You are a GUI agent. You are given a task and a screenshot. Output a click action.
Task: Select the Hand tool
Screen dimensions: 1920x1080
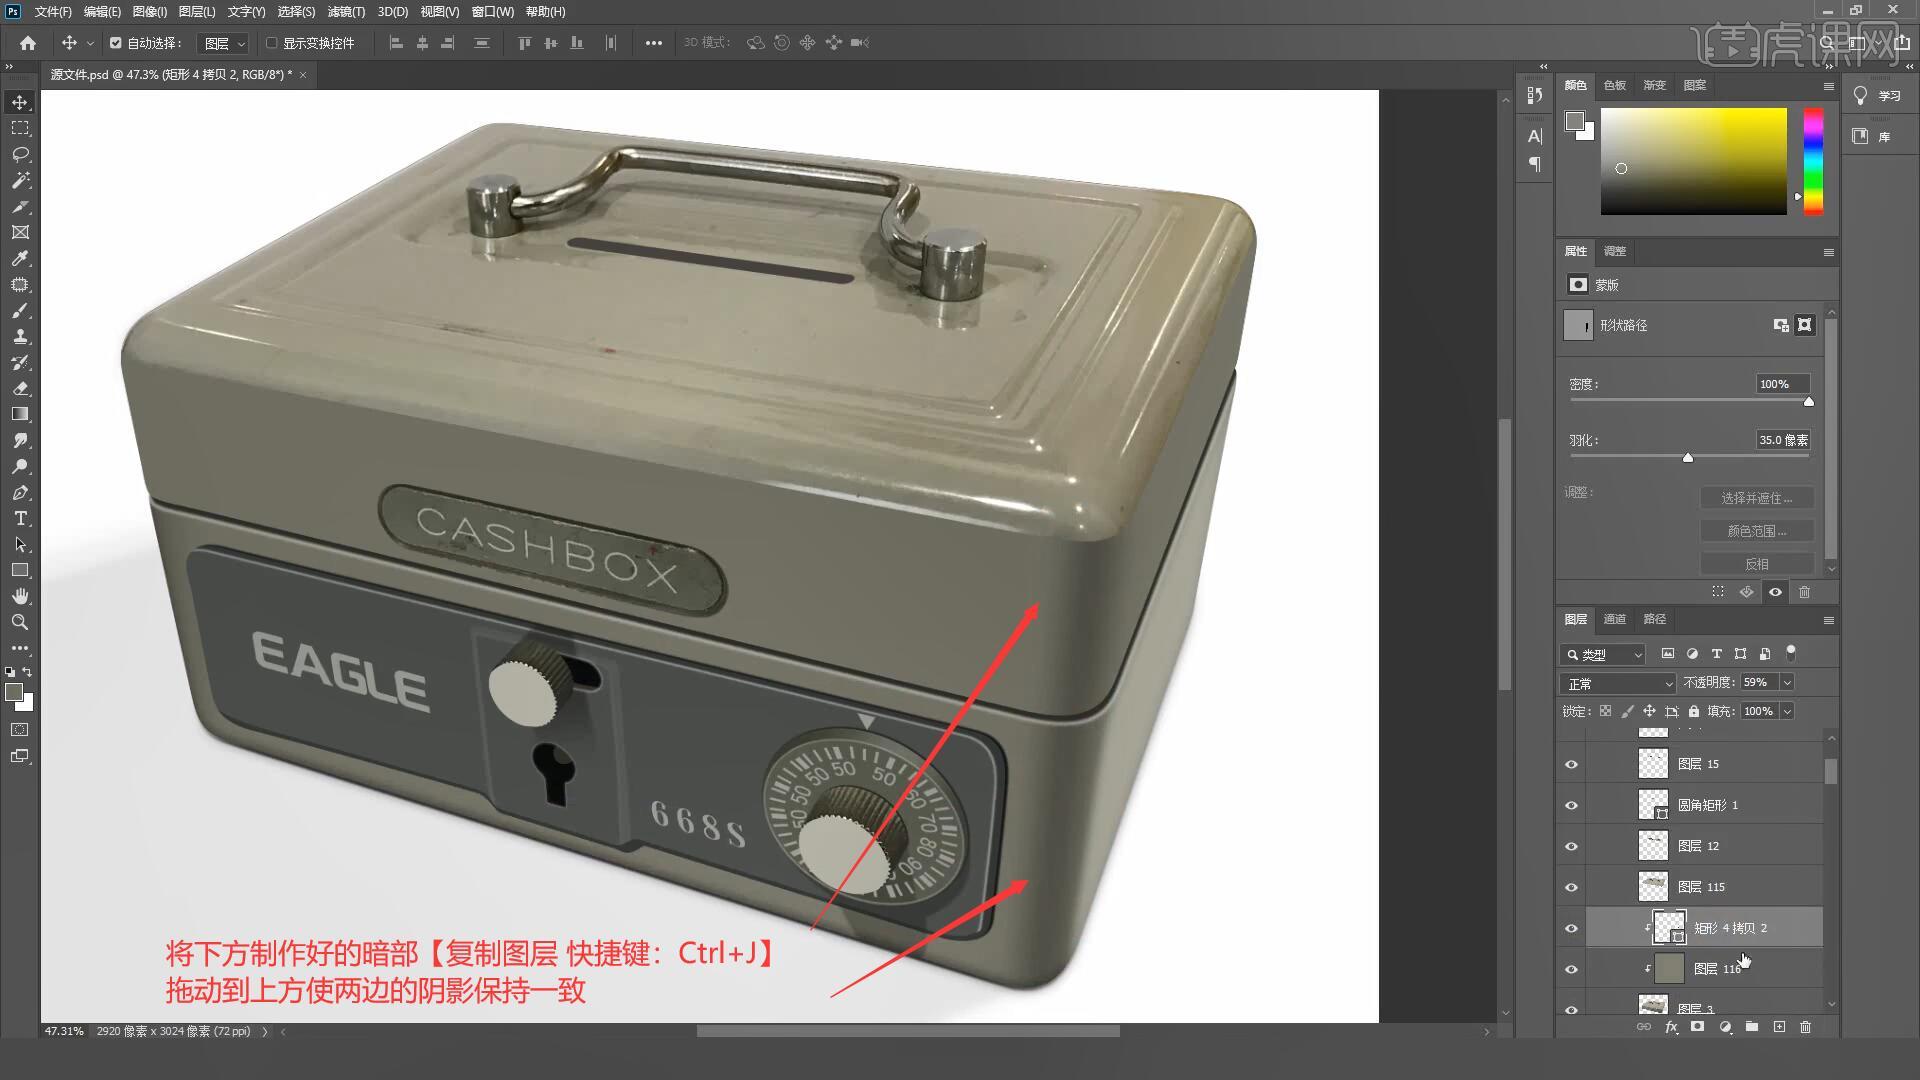(20, 596)
